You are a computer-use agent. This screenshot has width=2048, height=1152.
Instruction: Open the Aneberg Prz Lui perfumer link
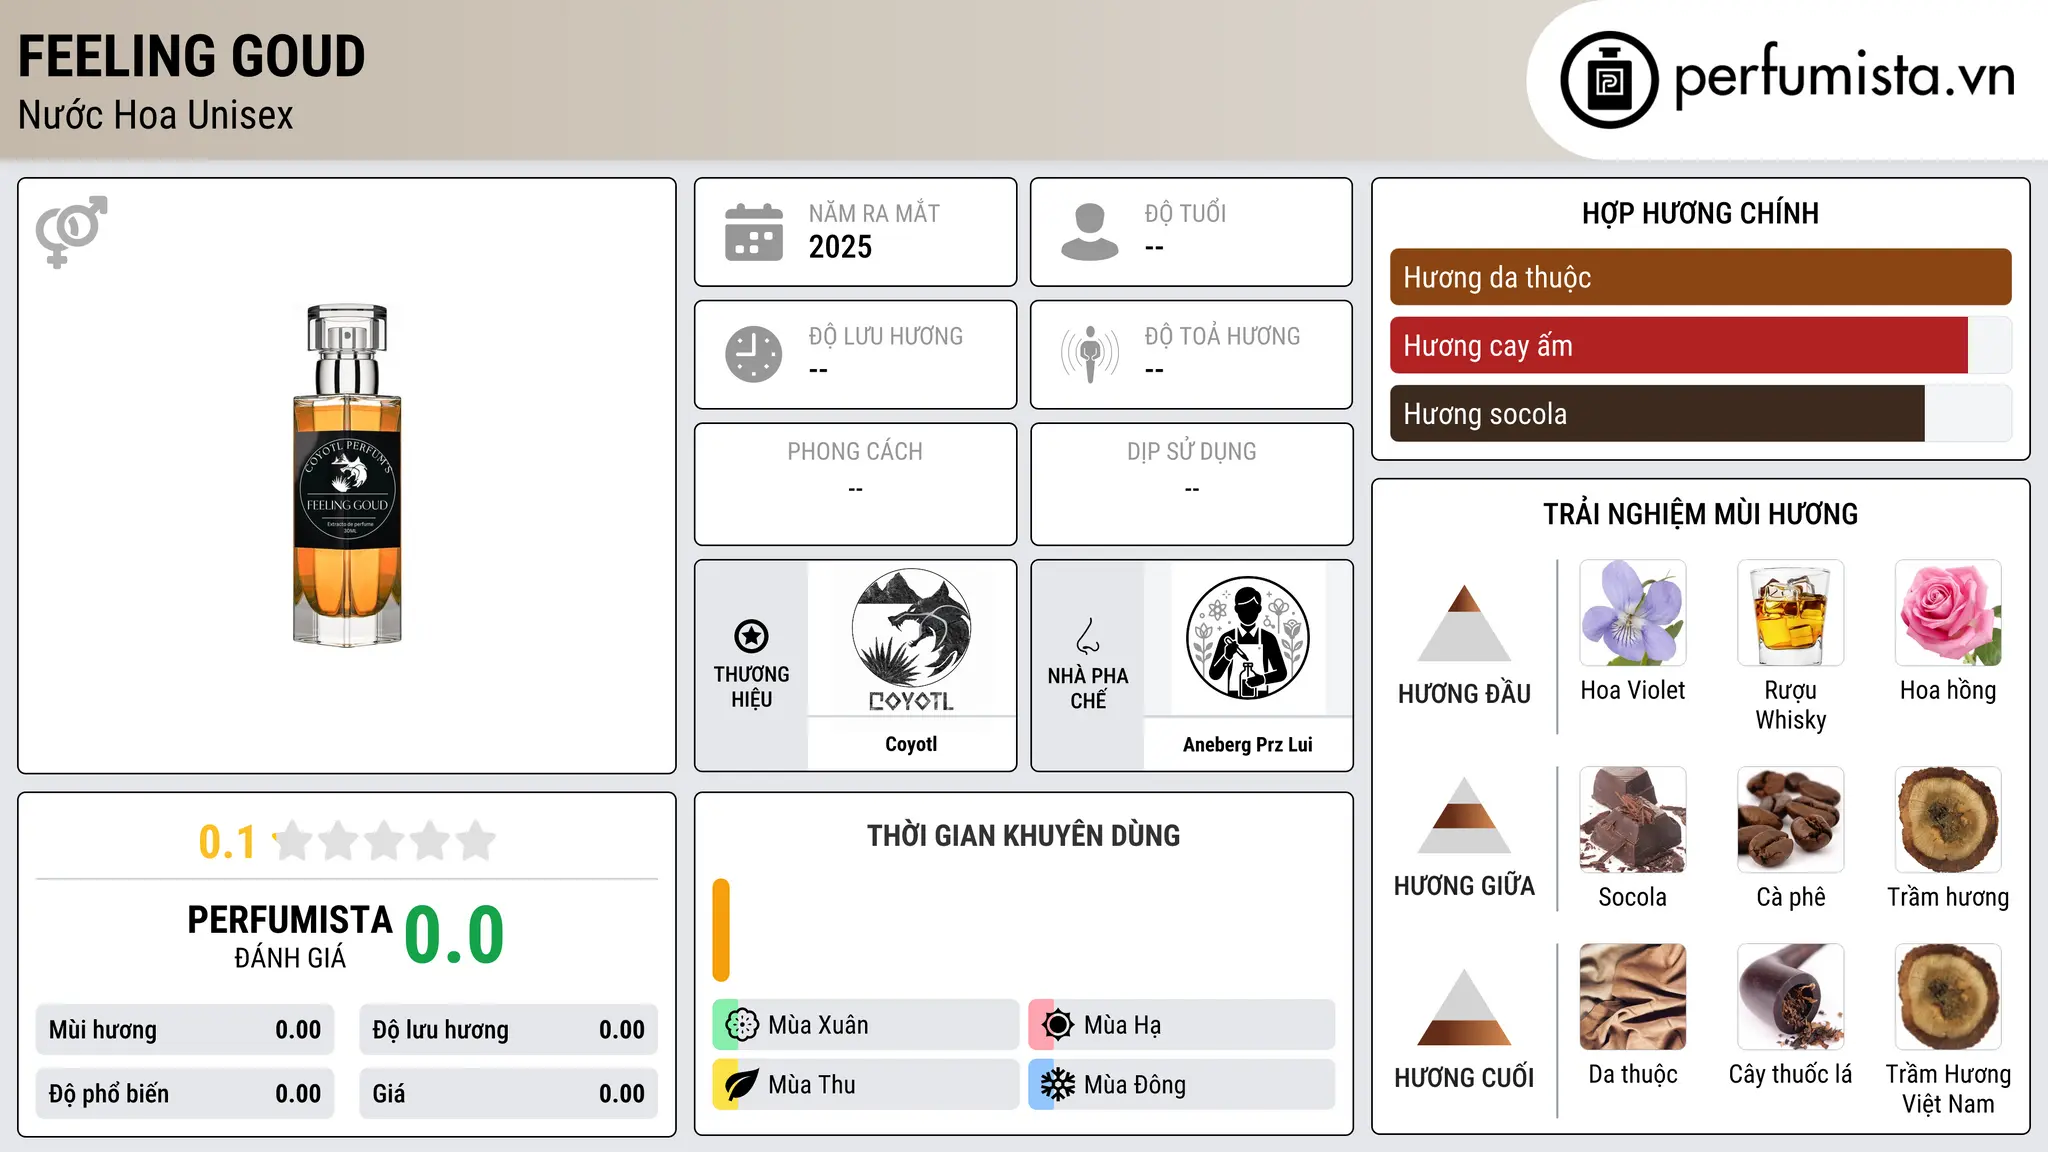(x=1247, y=744)
